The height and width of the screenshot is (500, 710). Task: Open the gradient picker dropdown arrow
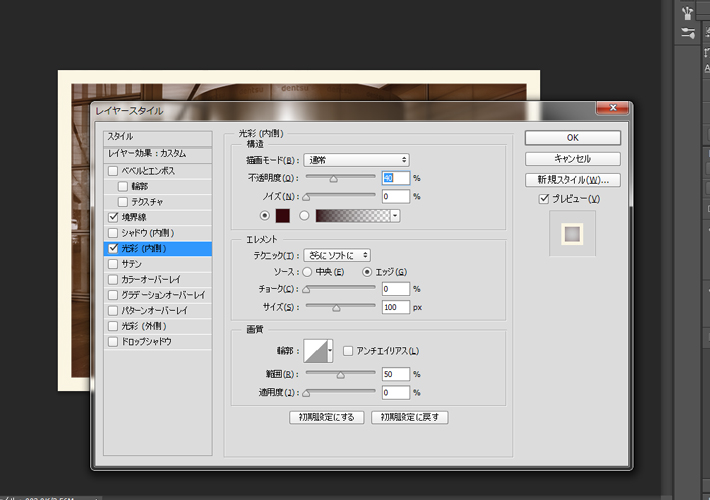click(395, 216)
